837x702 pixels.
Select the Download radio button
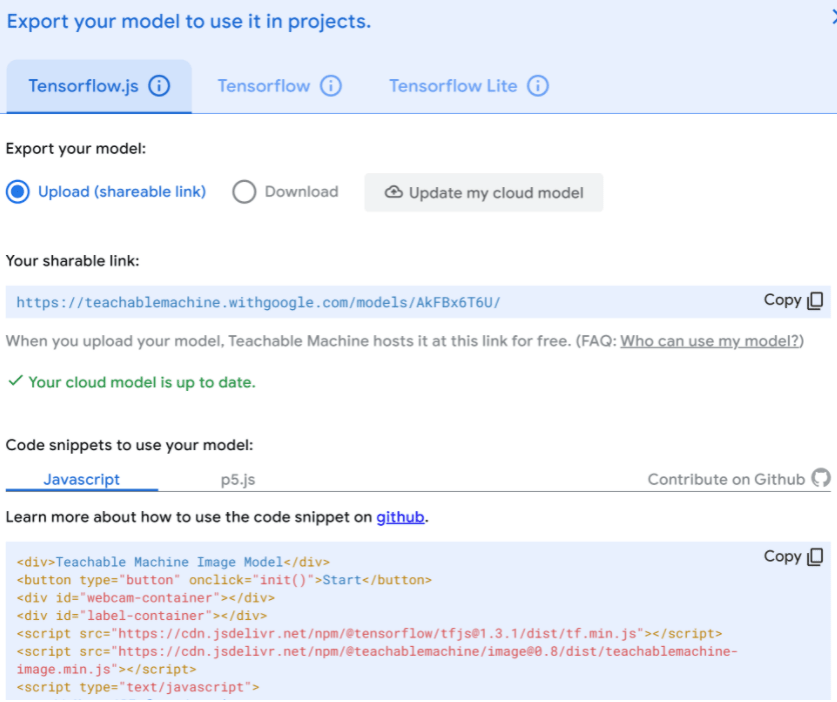[x=244, y=192]
